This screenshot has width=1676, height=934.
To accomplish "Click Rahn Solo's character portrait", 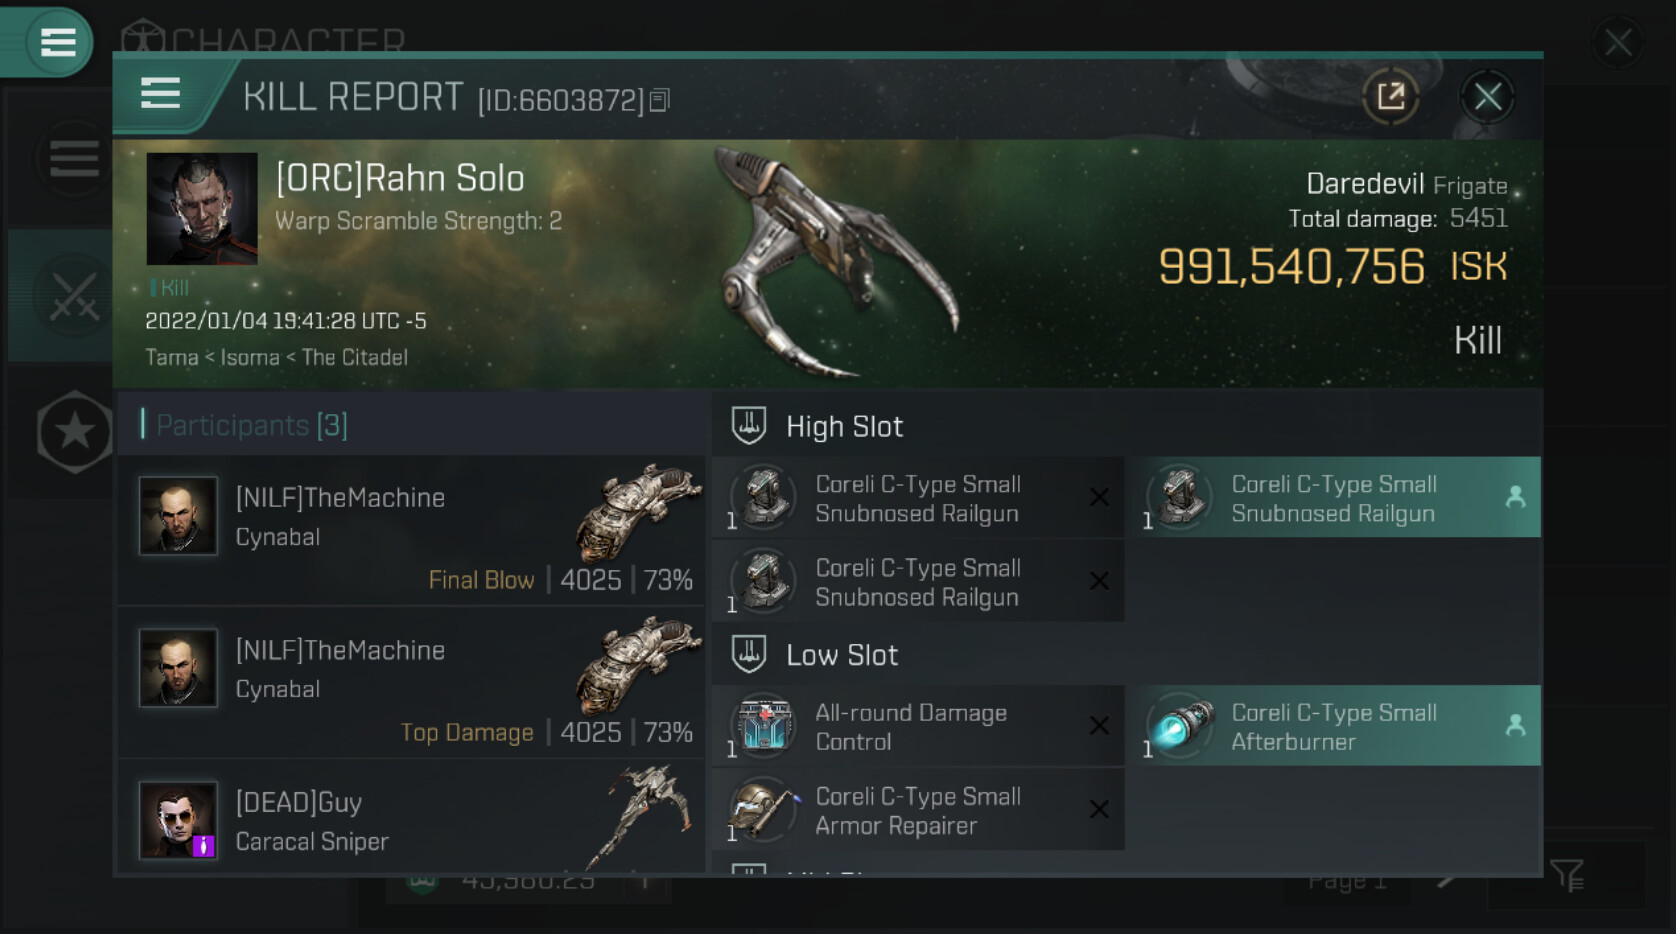I will click(x=202, y=209).
